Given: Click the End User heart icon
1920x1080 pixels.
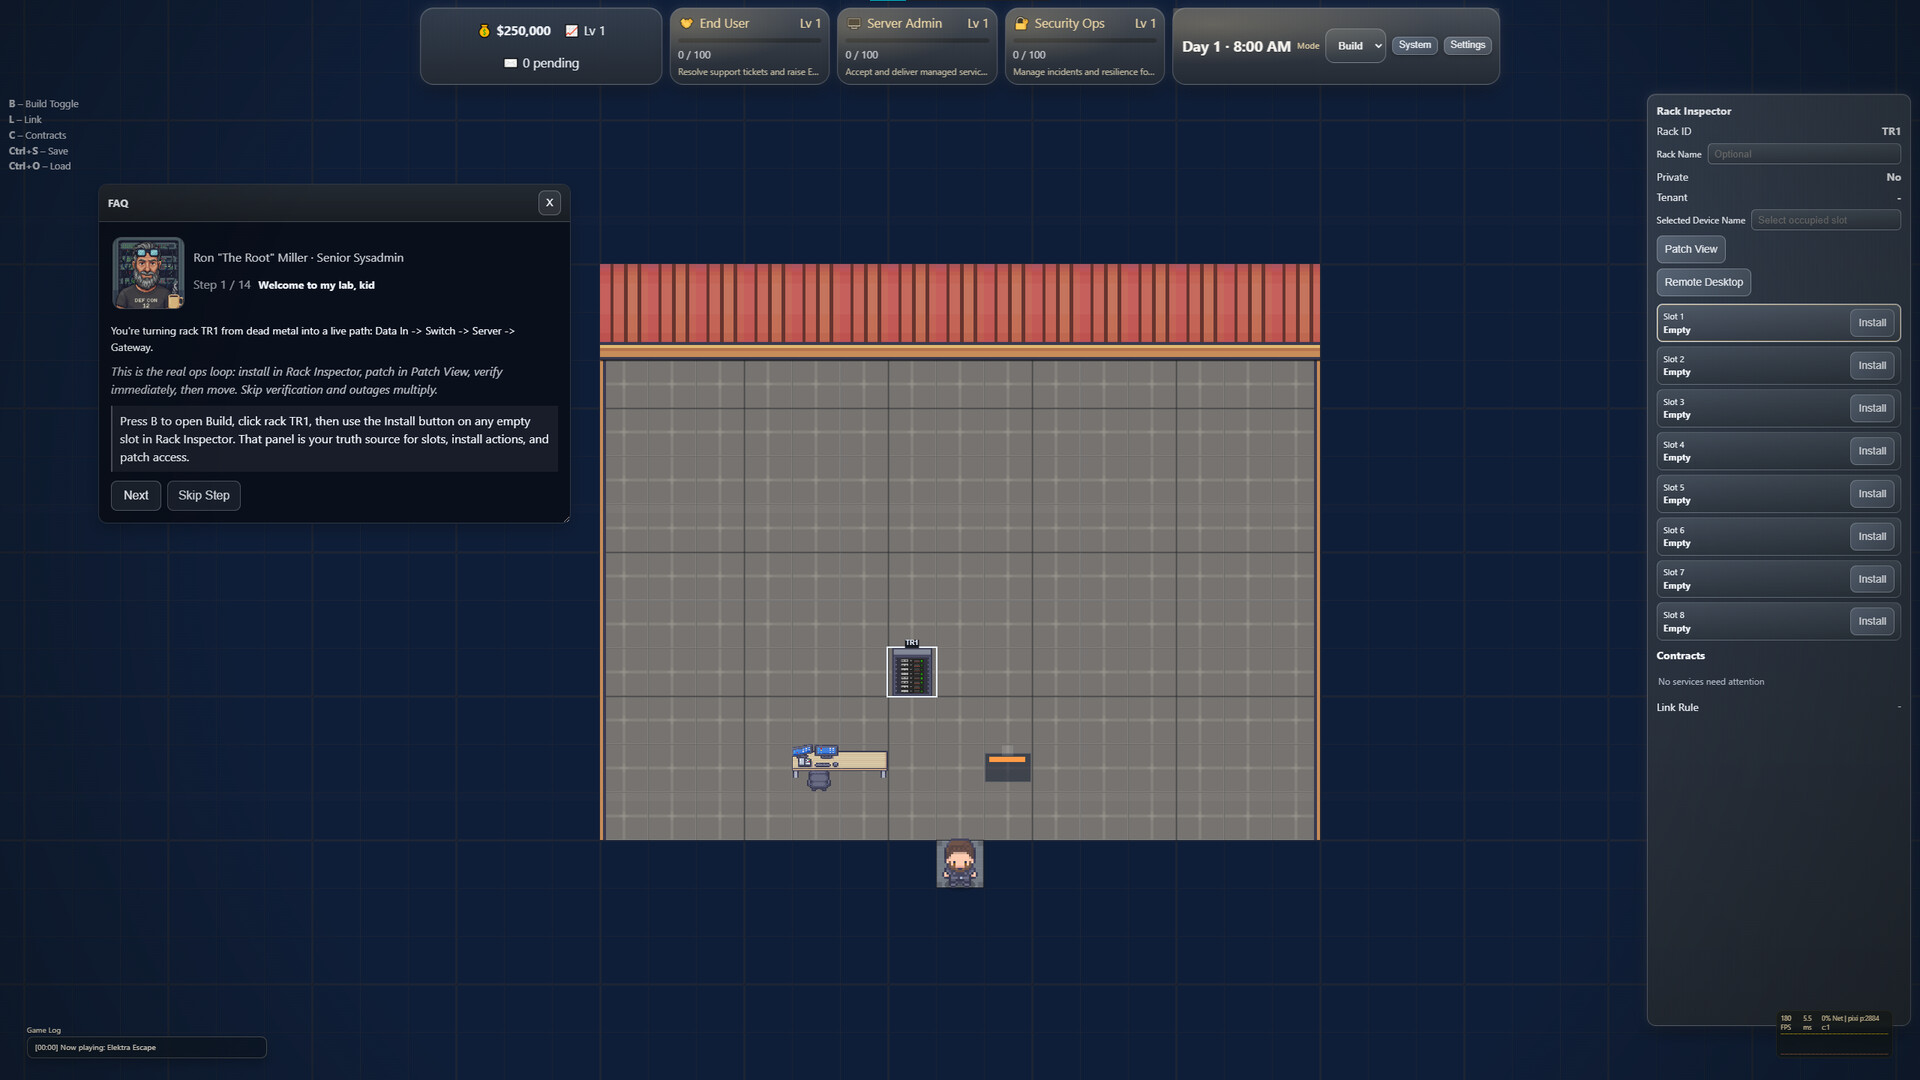Looking at the screenshot, I should [x=687, y=24].
